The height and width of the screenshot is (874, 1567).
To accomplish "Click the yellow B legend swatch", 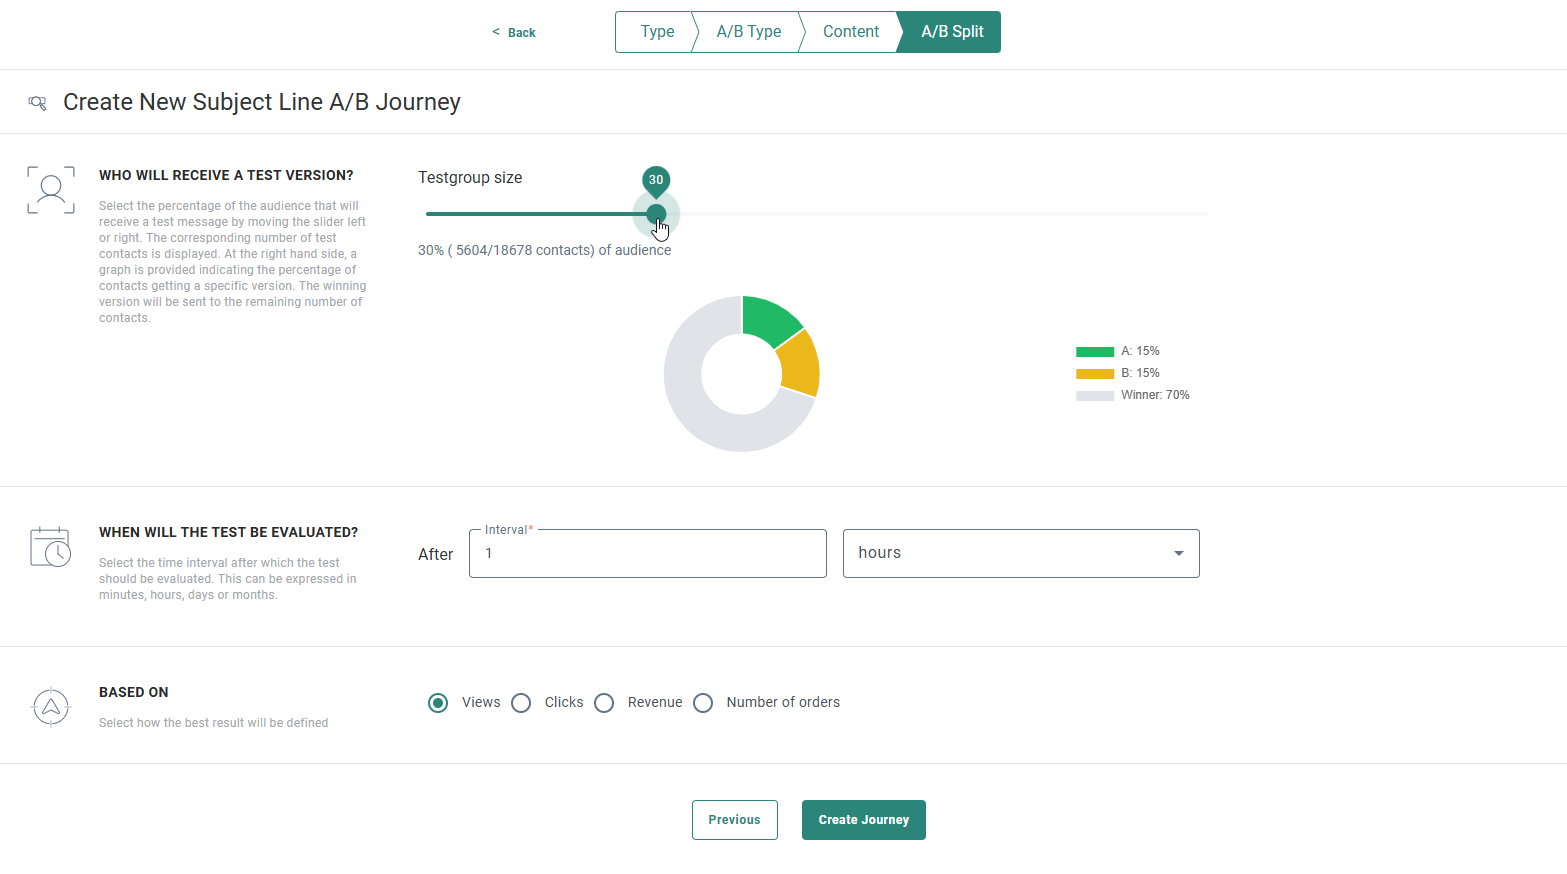I will pyautogui.click(x=1094, y=374).
